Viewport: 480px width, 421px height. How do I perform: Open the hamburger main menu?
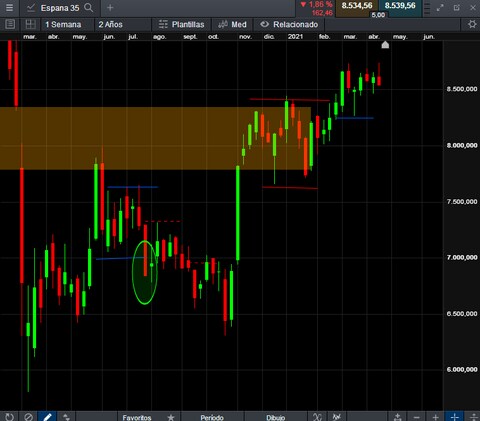pyautogui.click(x=9, y=7)
